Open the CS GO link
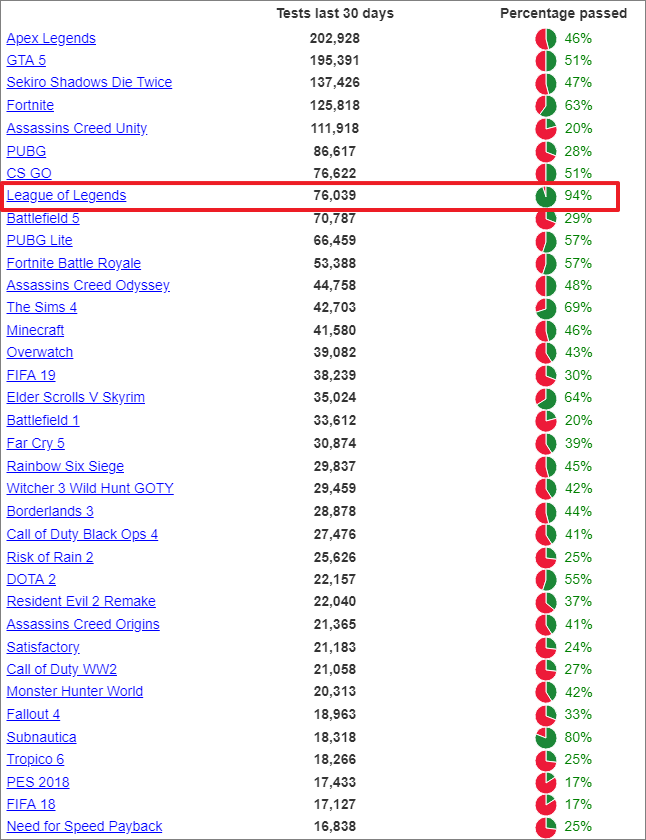 [x=29, y=174]
